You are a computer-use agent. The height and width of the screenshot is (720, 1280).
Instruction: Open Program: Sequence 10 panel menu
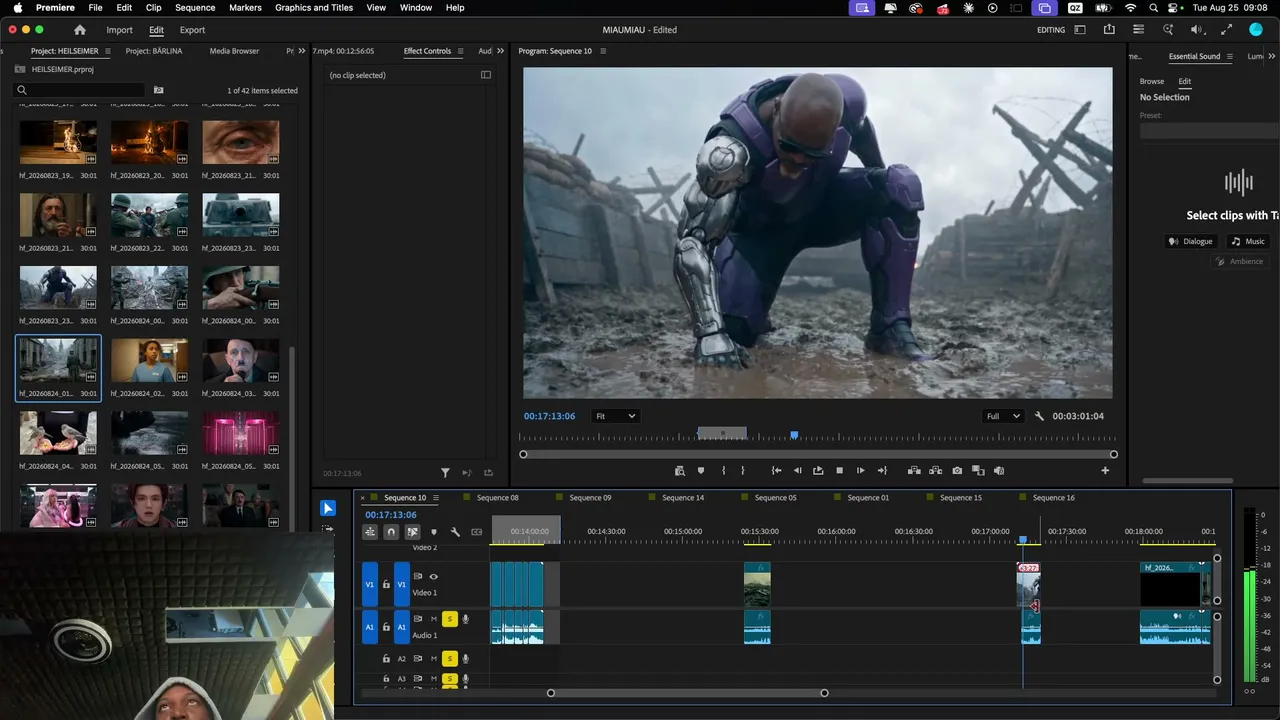603,51
